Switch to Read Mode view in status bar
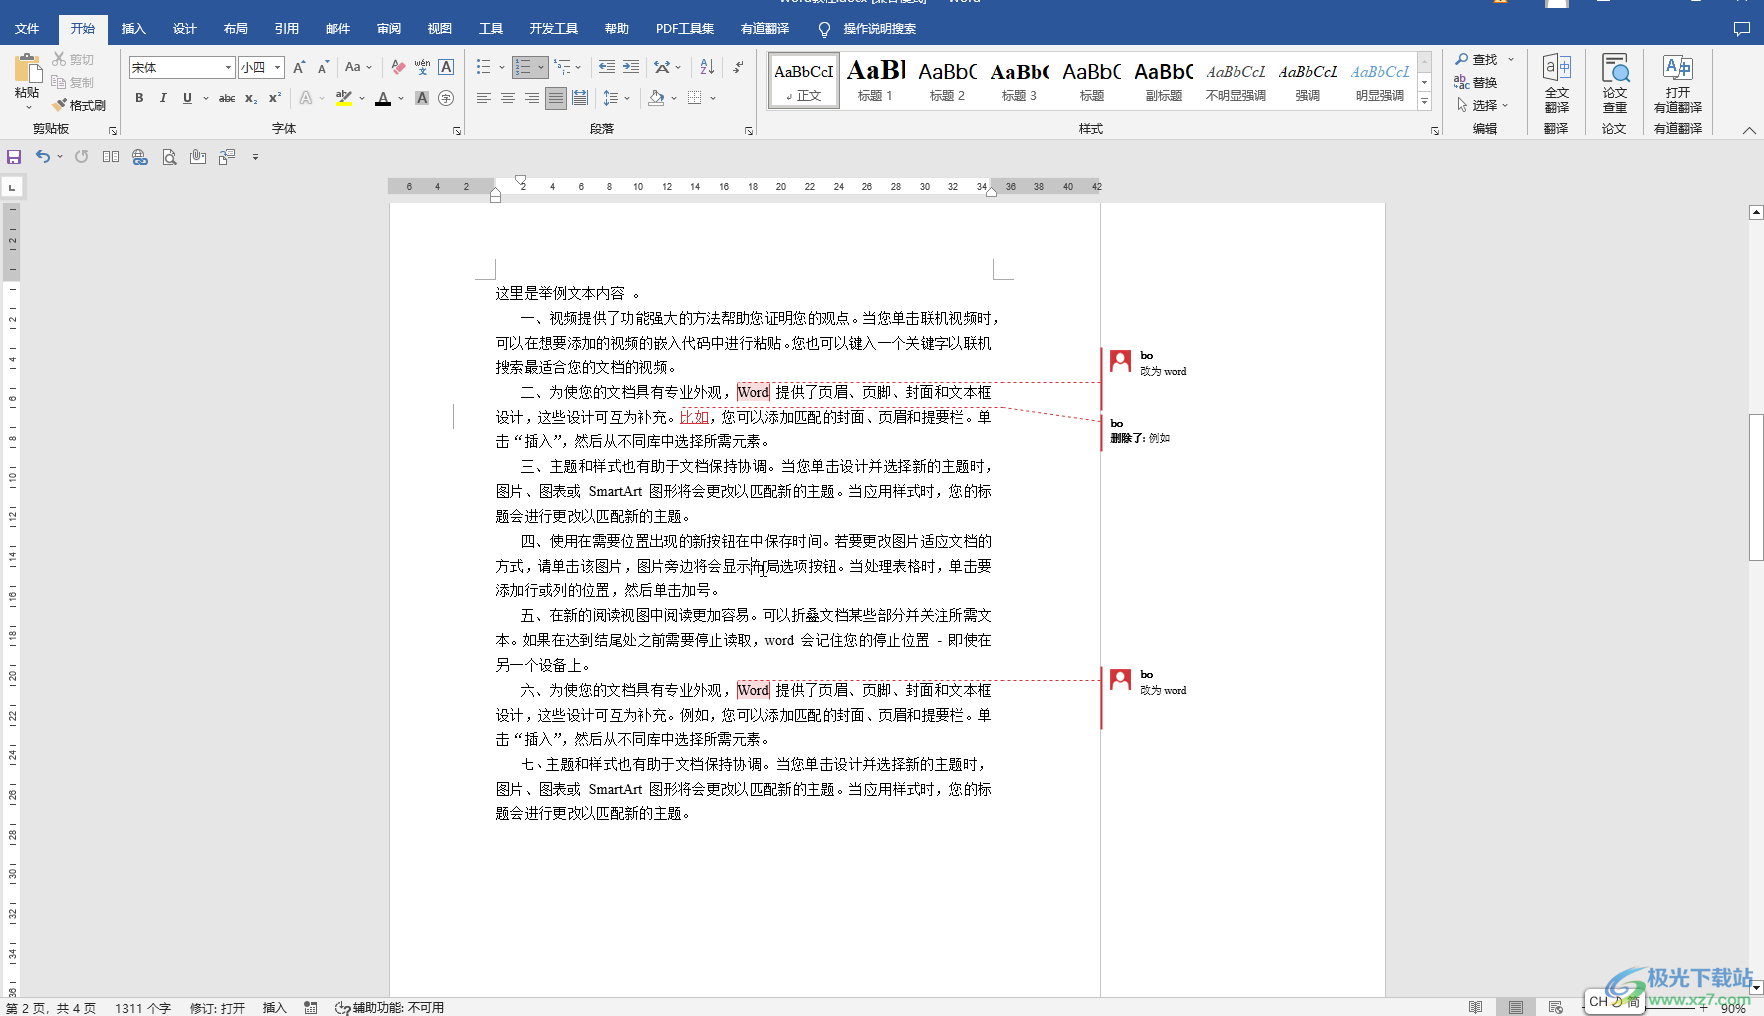The width and height of the screenshot is (1764, 1016). [x=1475, y=1007]
